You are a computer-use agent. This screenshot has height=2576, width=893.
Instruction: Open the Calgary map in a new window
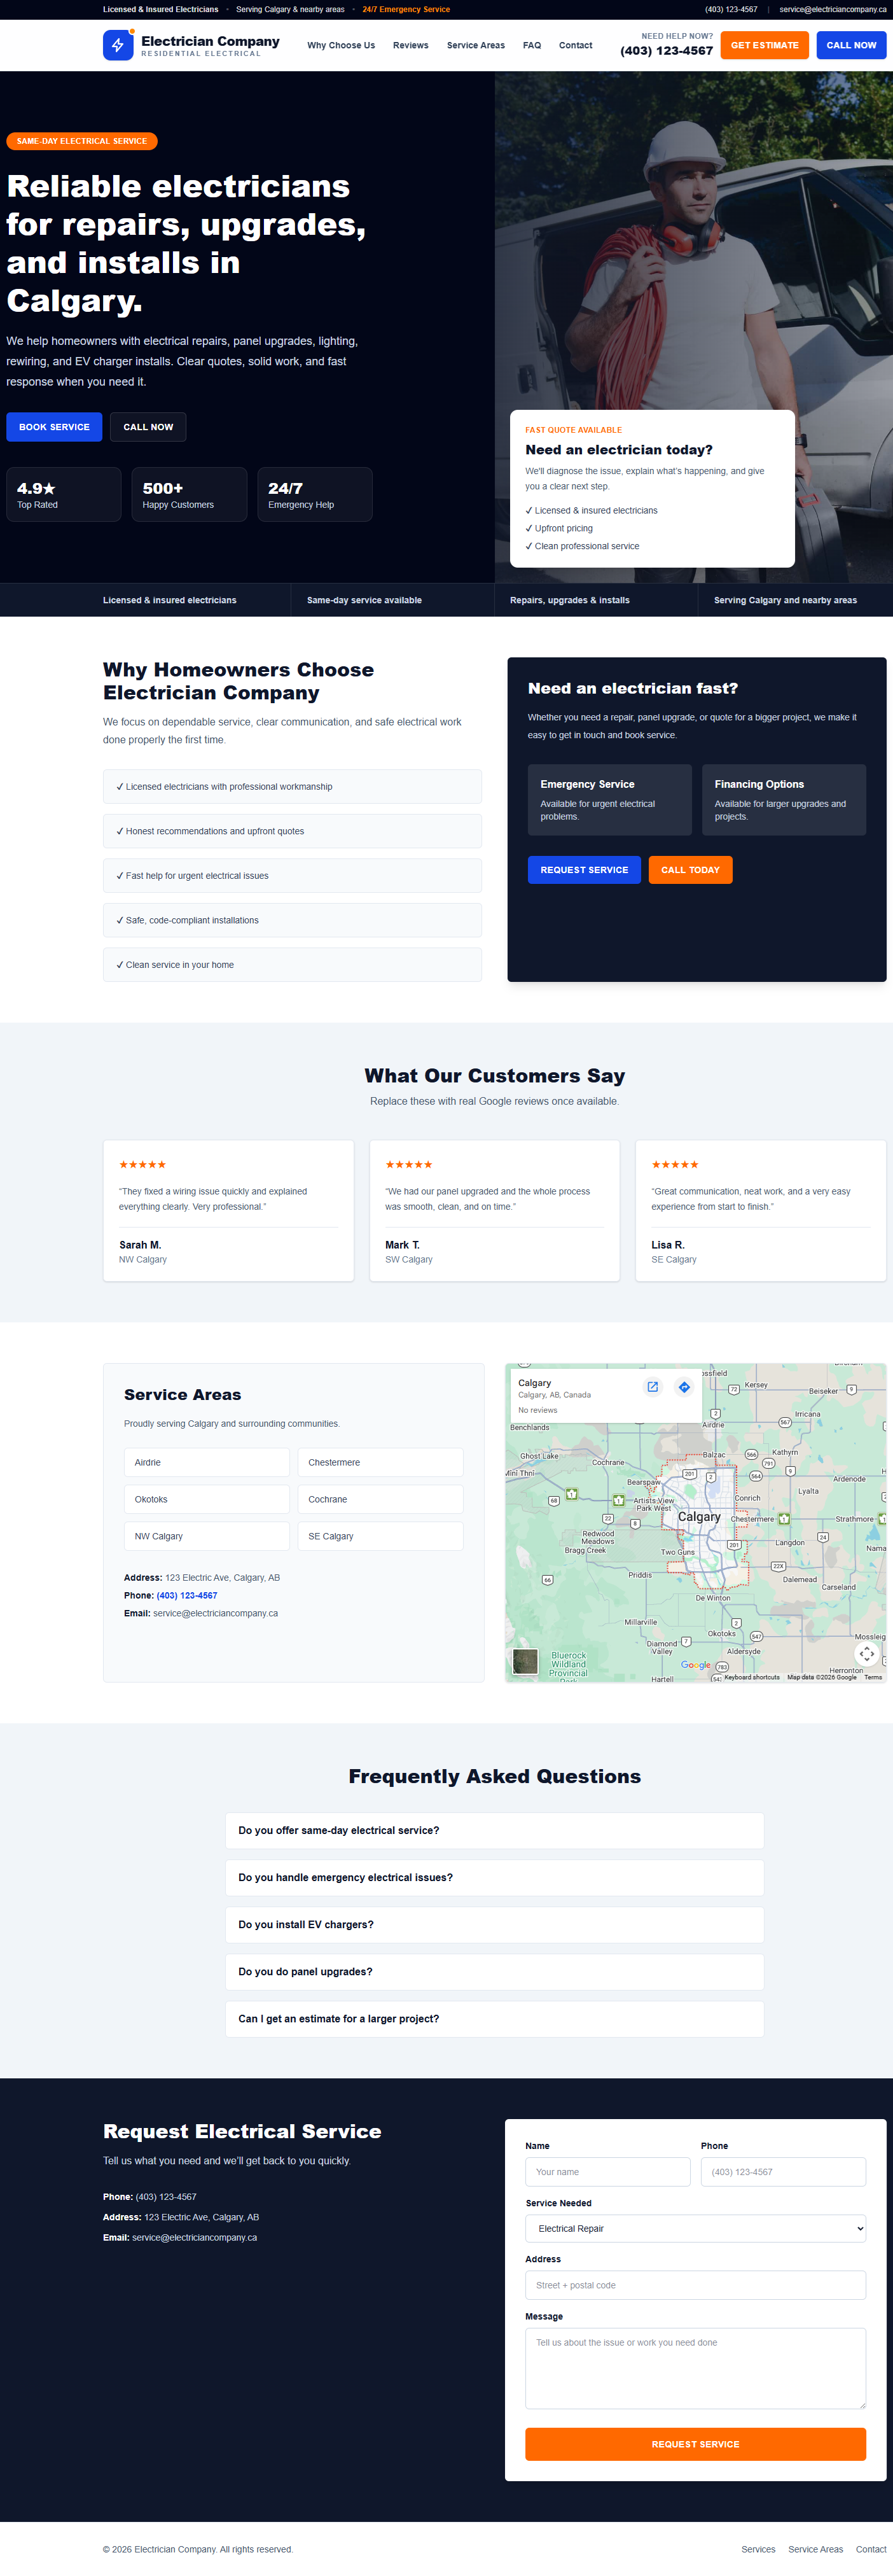[x=652, y=1387]
